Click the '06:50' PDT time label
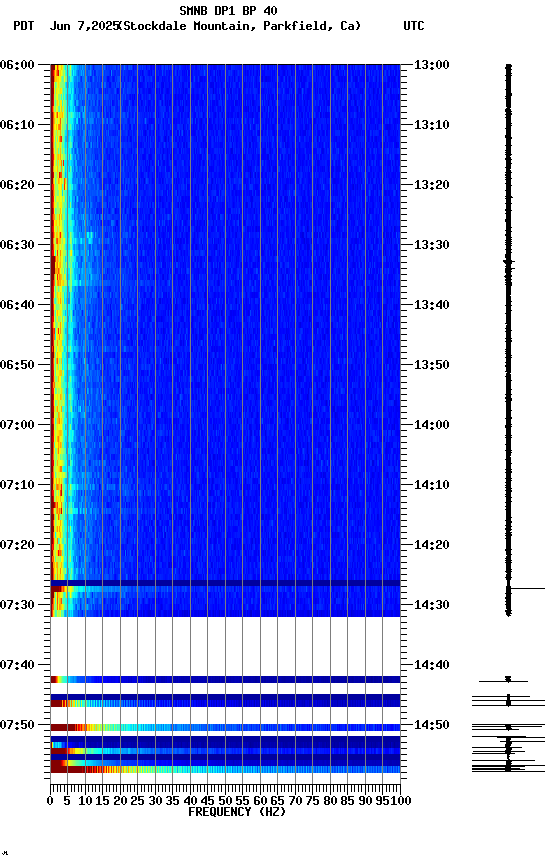The height and width of the screenshot is (864, 552). (x=17, y=365)
